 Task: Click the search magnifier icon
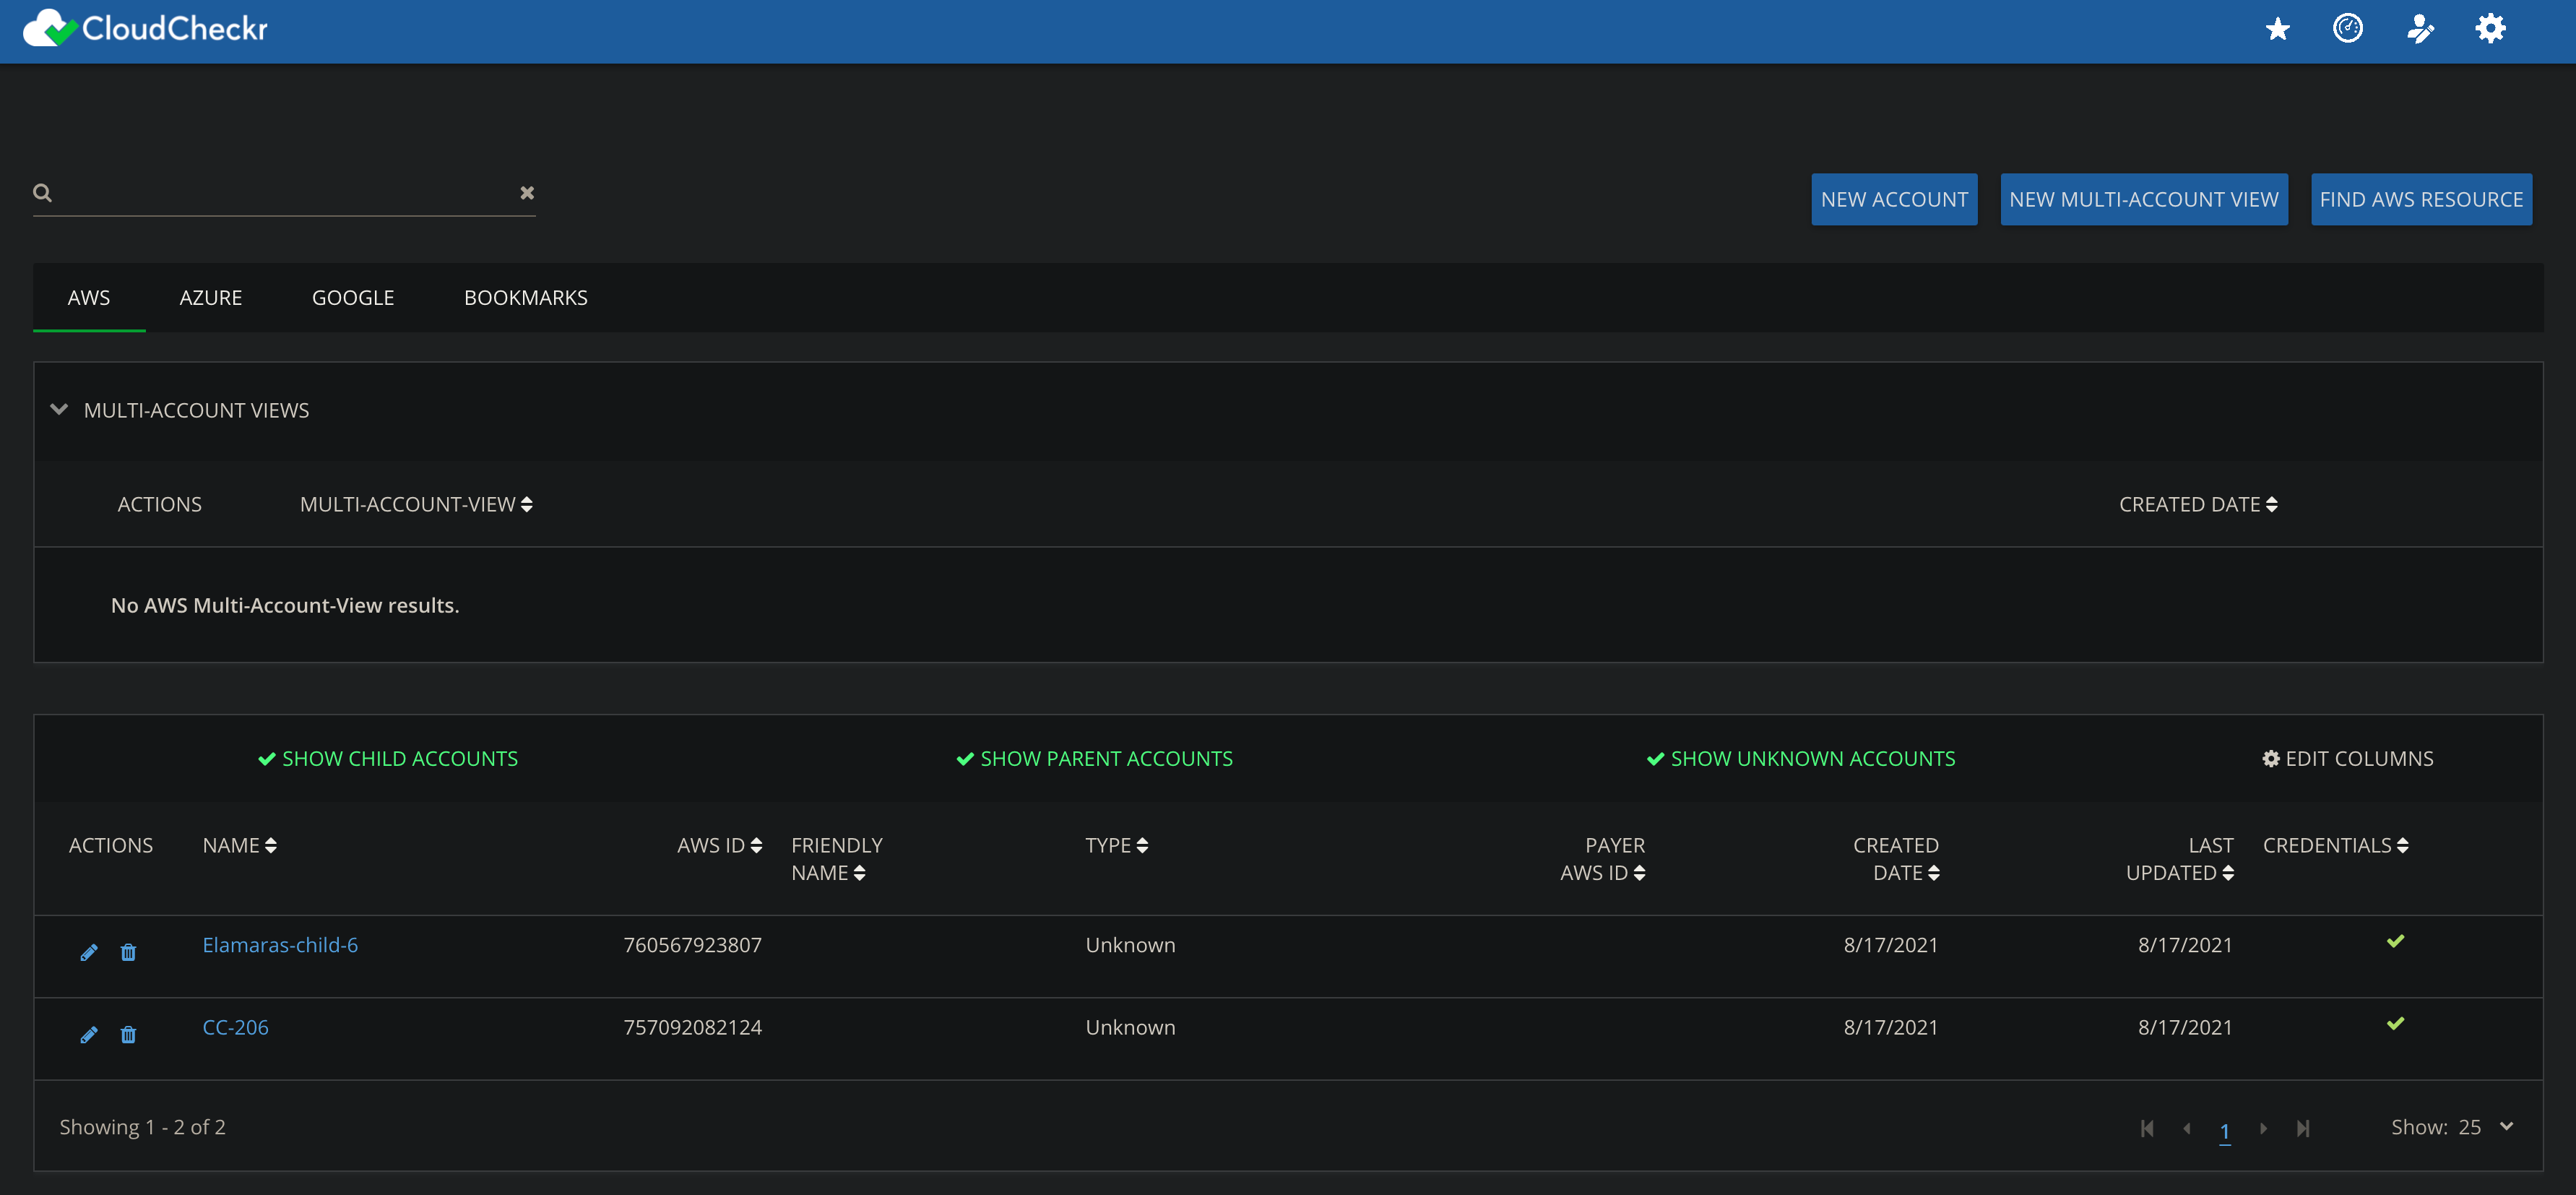[x=42, y=192]
